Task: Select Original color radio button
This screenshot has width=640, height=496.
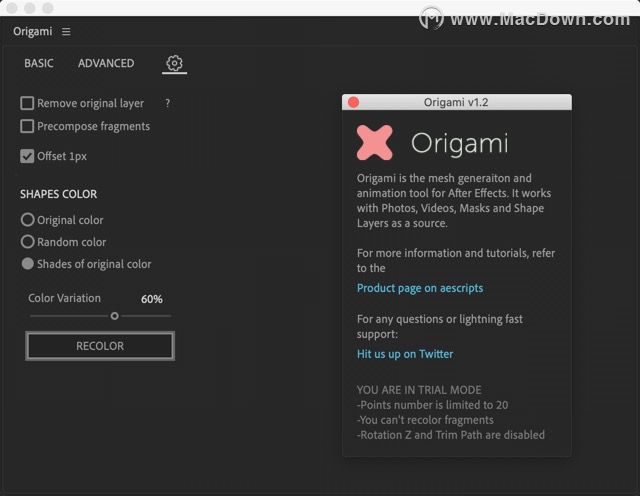Action: click(27, 220)
